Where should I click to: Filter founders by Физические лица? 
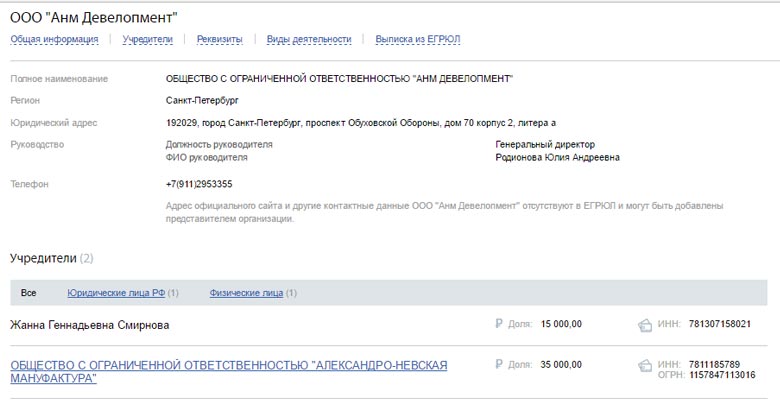246,293
